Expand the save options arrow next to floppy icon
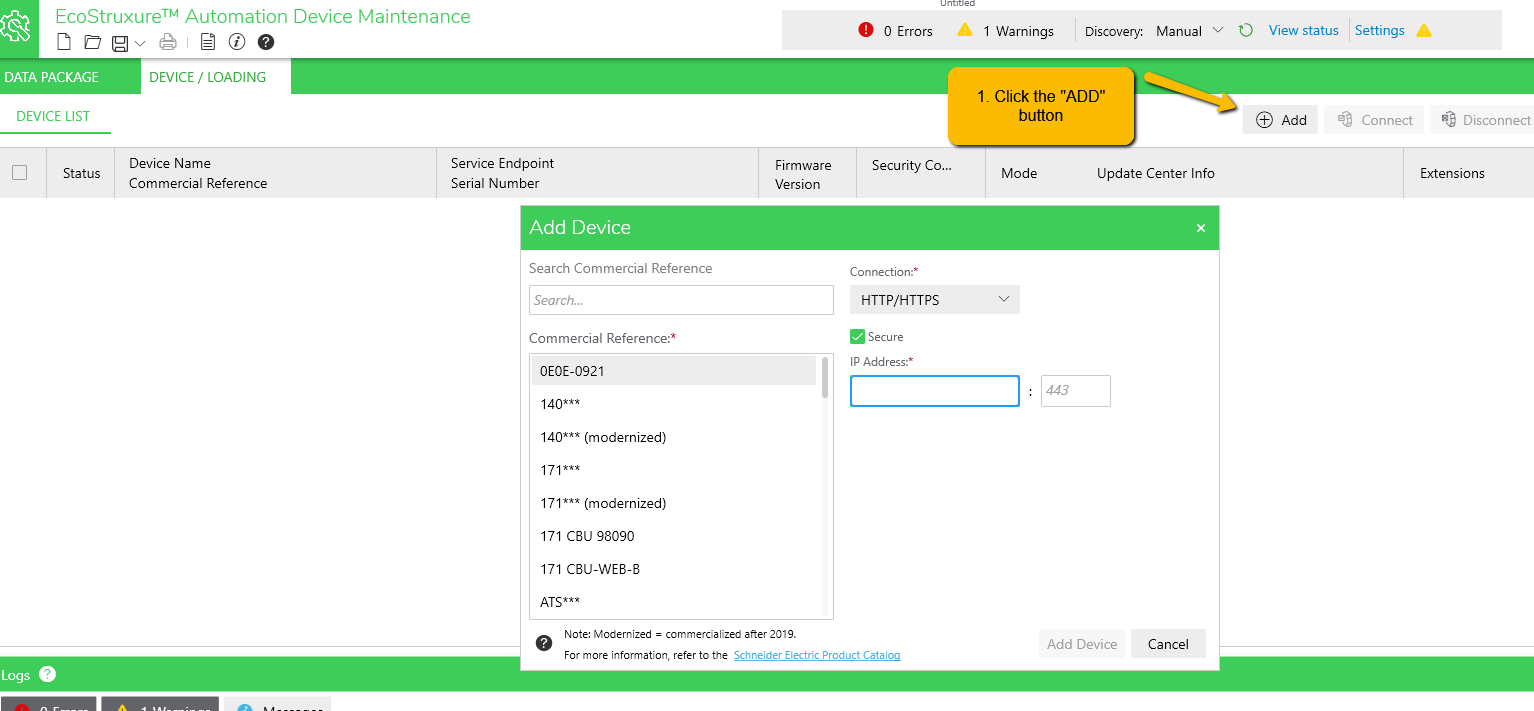This screenshot has height=711, width=1534. click(140, 43)
